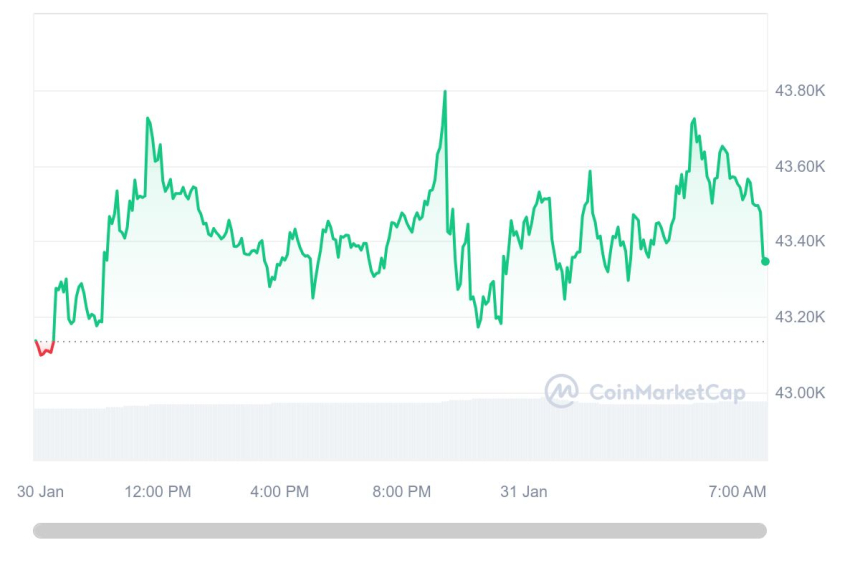The width and height of the screenshot is (860, 573).
Task: Click the red dip at the chart start
Action: tap(42, 350)
